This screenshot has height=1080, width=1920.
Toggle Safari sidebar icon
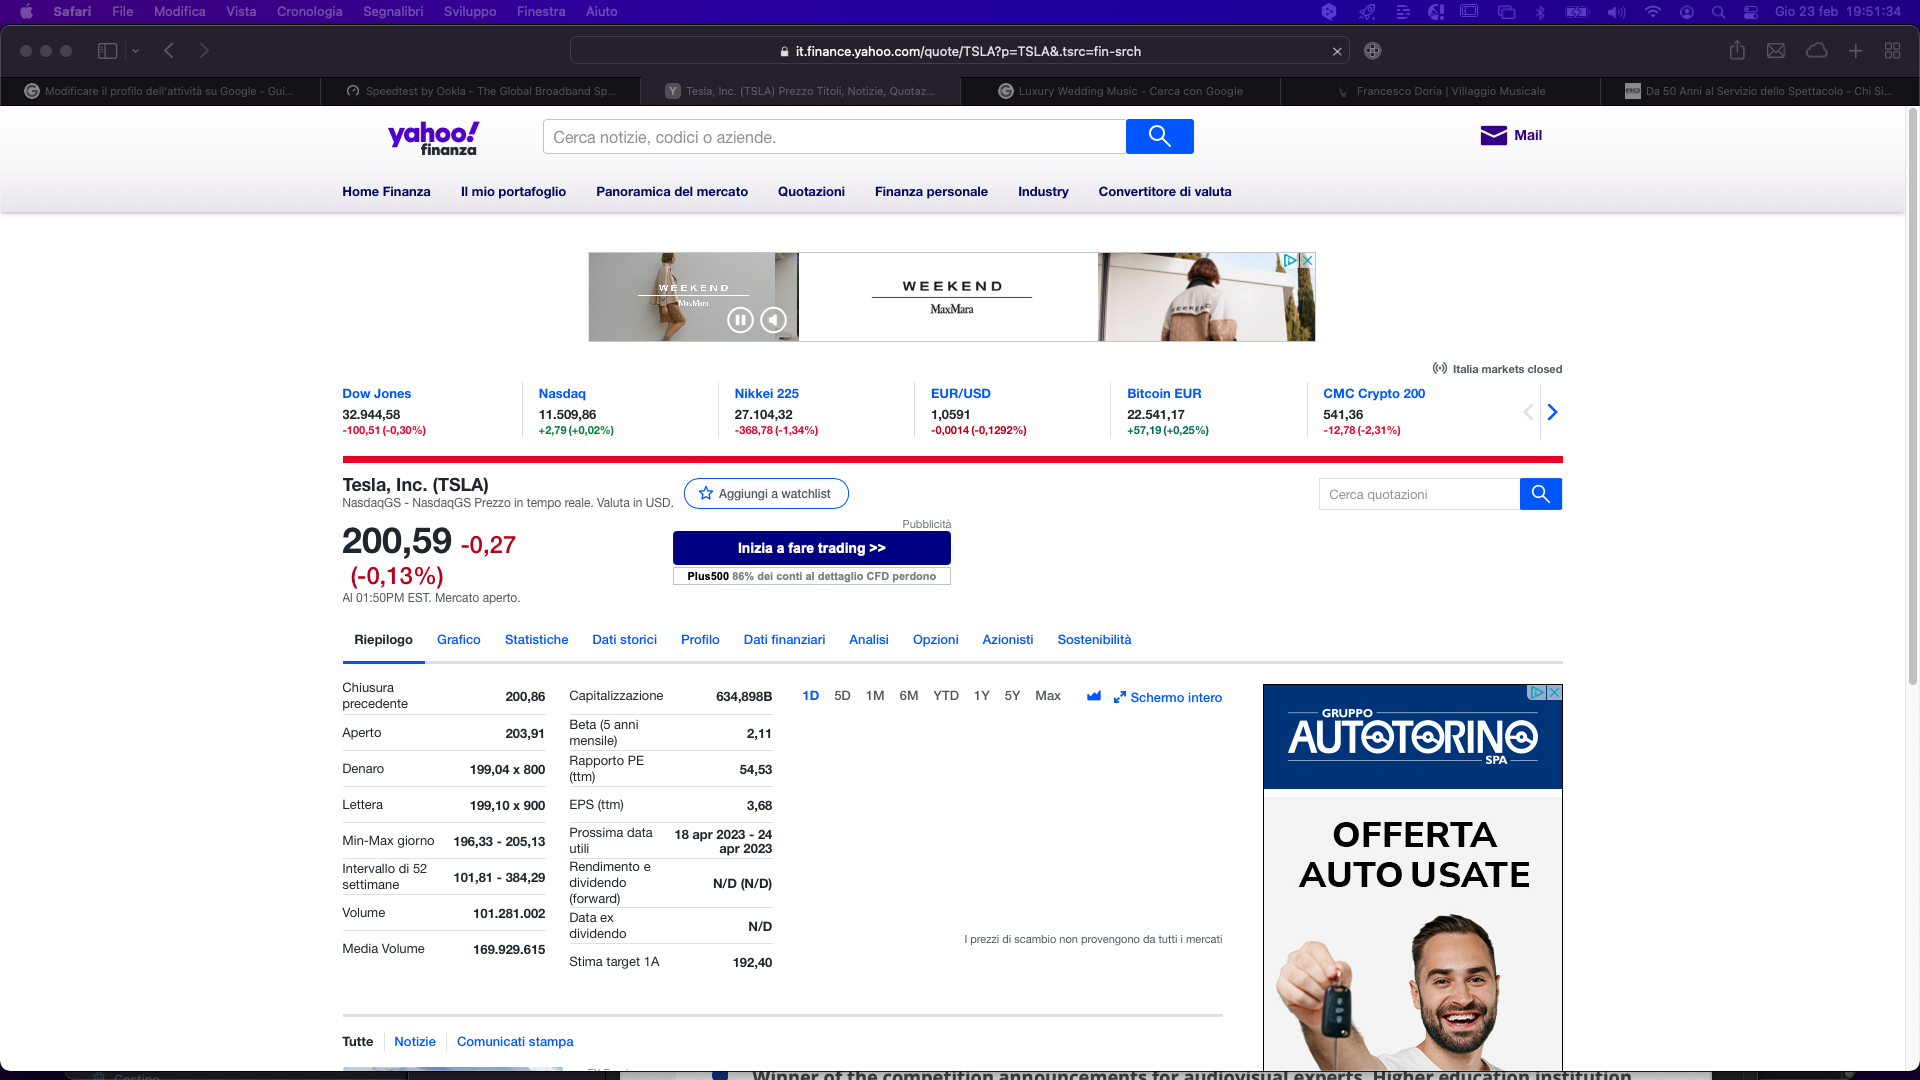[x=108, y=51]
